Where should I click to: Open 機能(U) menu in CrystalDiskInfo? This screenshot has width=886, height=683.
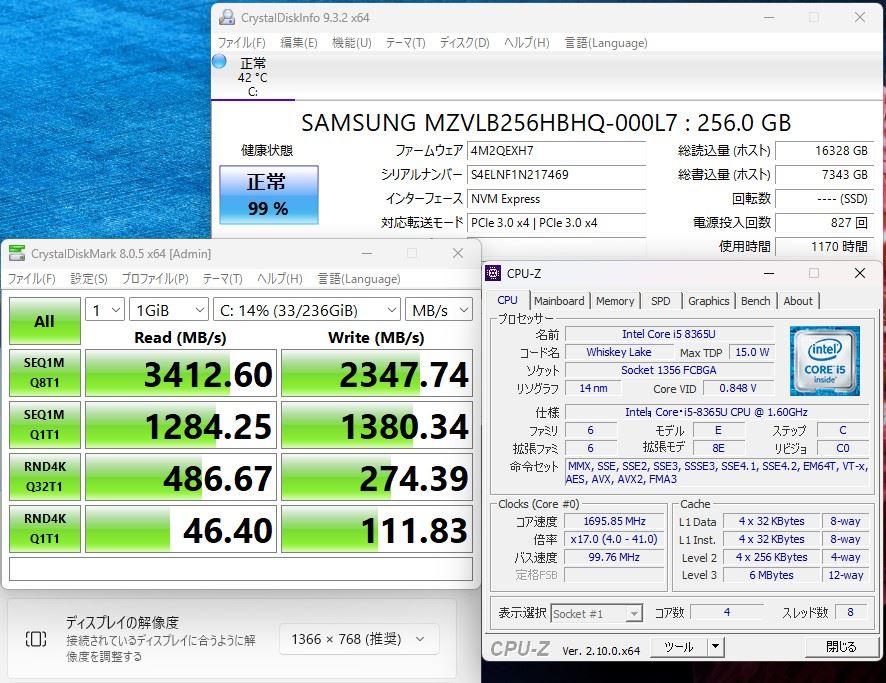[351, 43]
